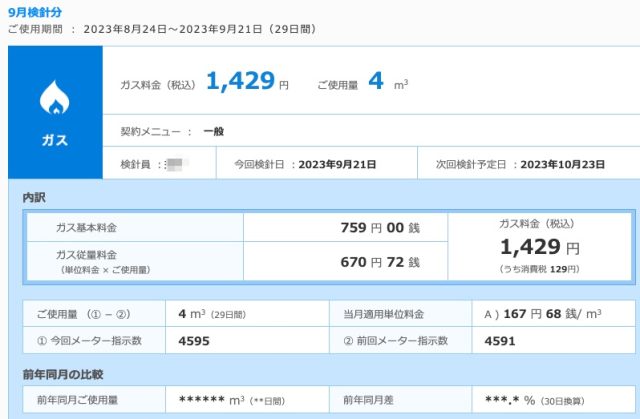Click the 1,429 yen gas charge at top
Image resolution: width=640 pixels, height=419 pixels.
240,83
